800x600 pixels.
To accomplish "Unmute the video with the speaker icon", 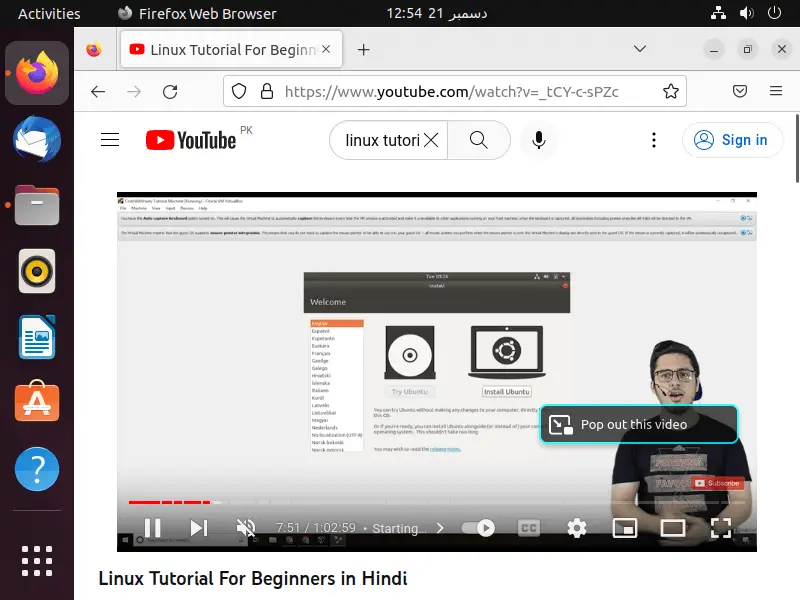I will [246, 528].
